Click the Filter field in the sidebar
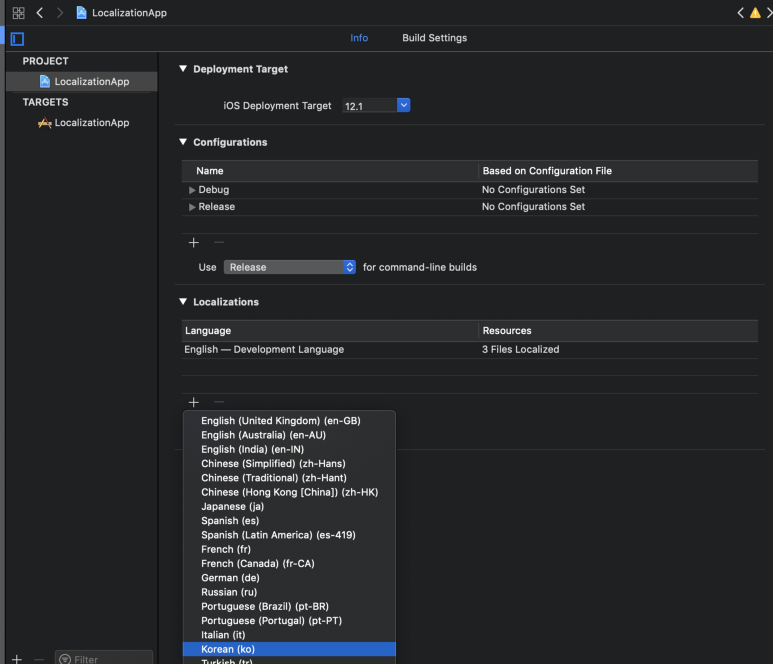773x664 pixels. [104, 659]
